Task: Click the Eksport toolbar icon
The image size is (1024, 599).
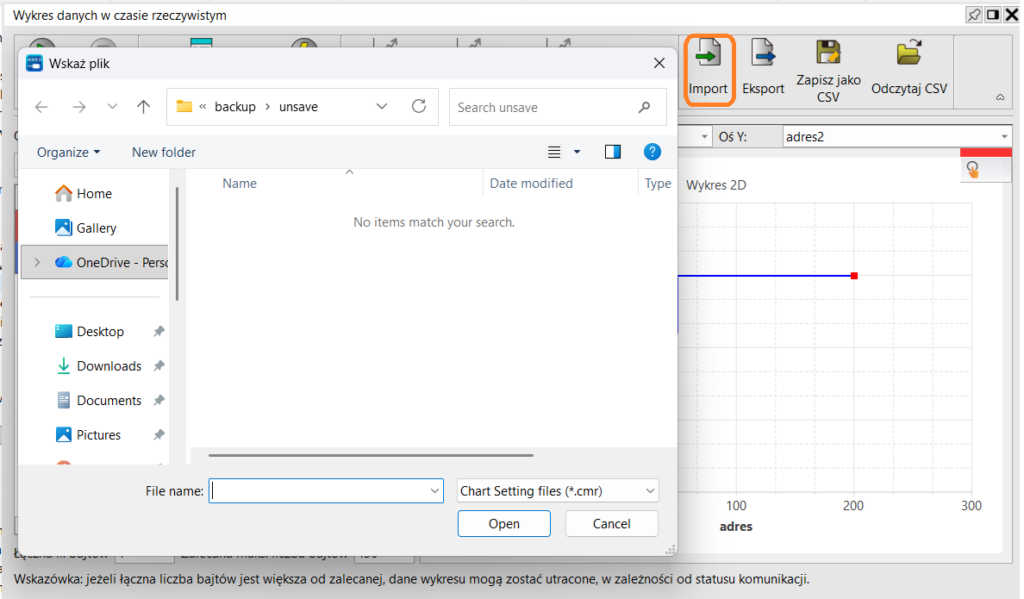Action: tap(763, 54)
